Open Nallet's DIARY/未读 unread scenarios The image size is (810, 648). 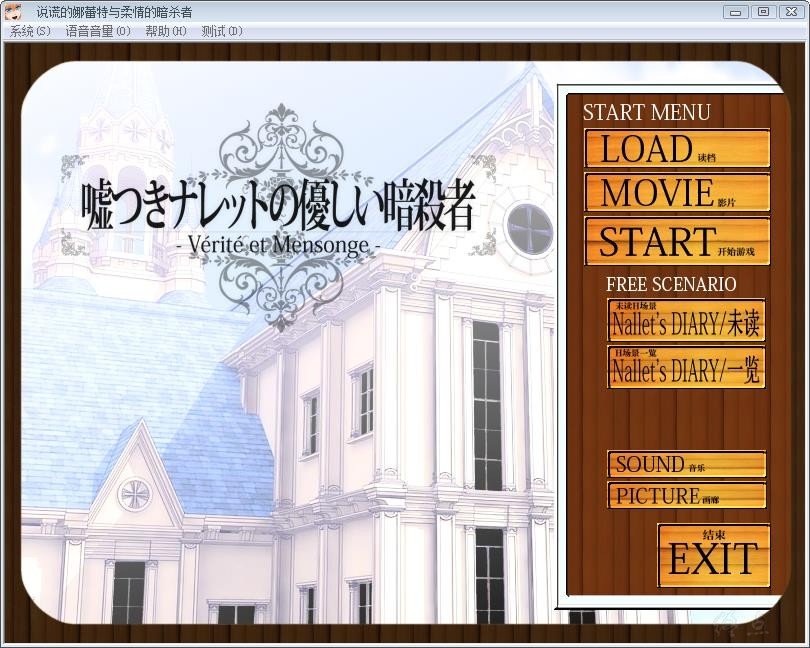[x=686, y=321]
